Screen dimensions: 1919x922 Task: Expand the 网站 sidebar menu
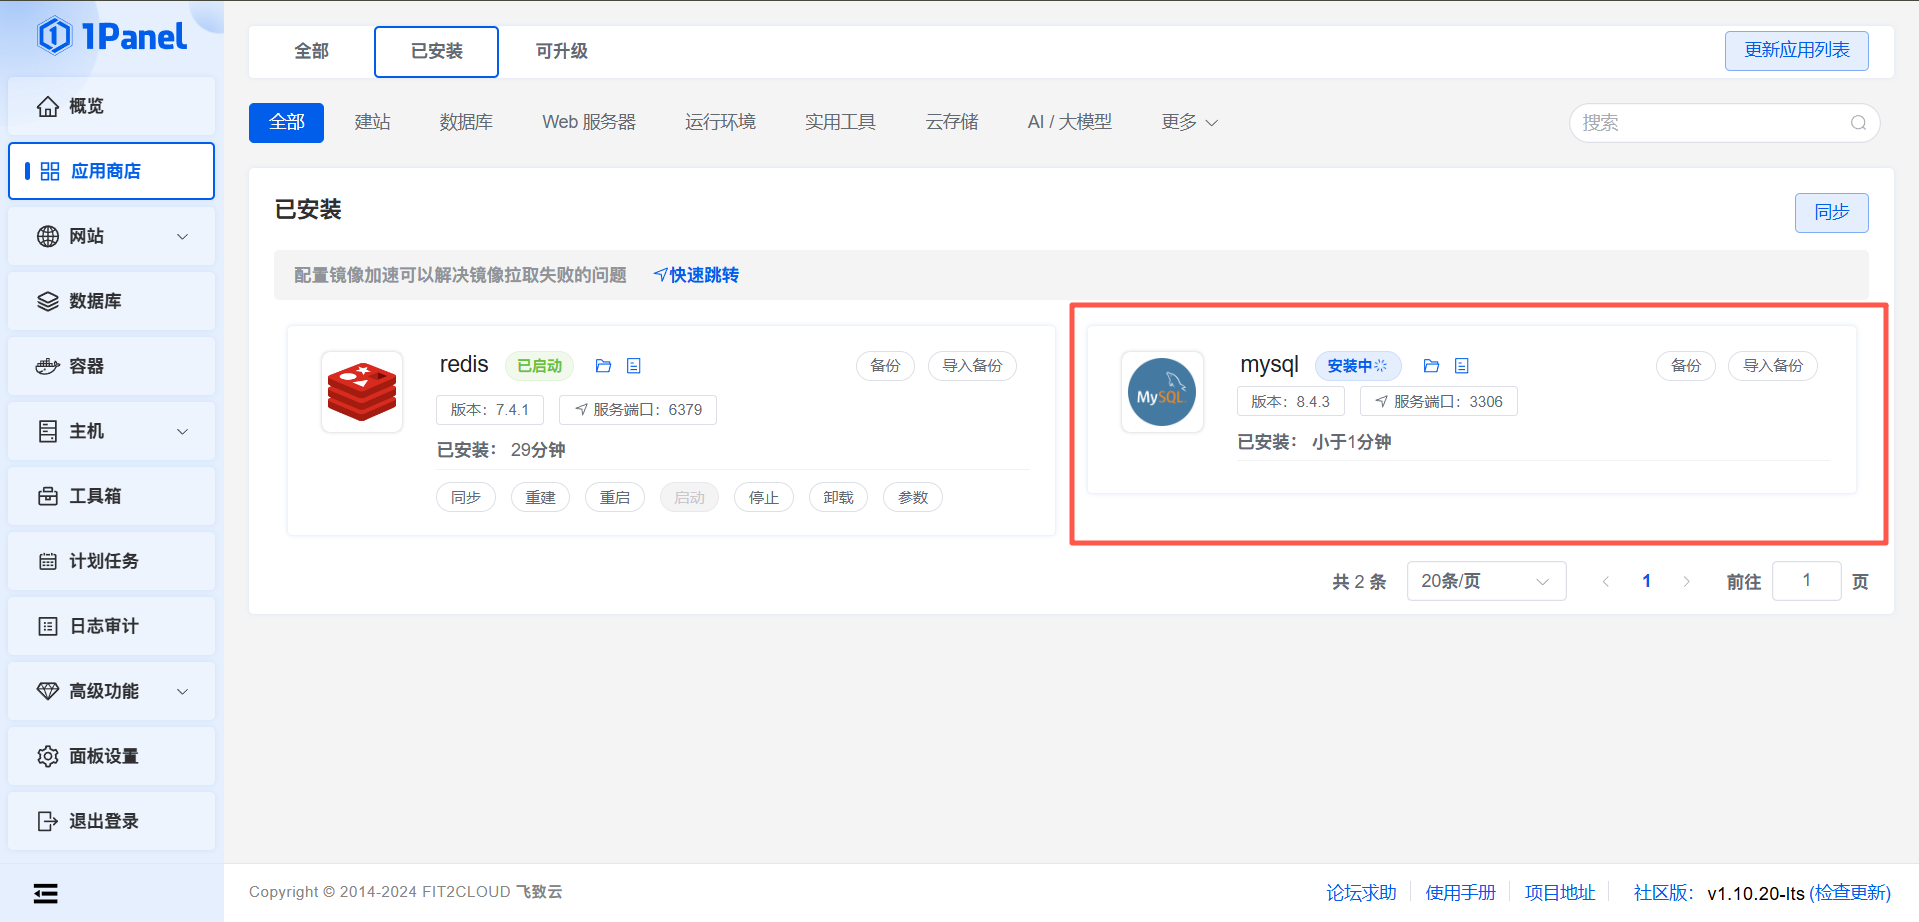coord(111,236)
